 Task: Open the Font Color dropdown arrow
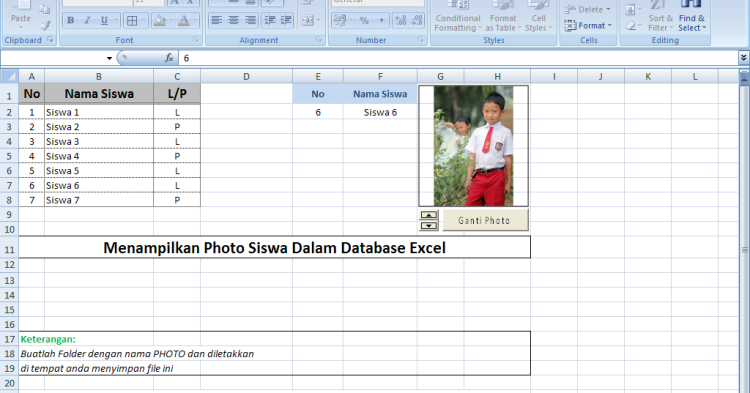coord(195,21)
